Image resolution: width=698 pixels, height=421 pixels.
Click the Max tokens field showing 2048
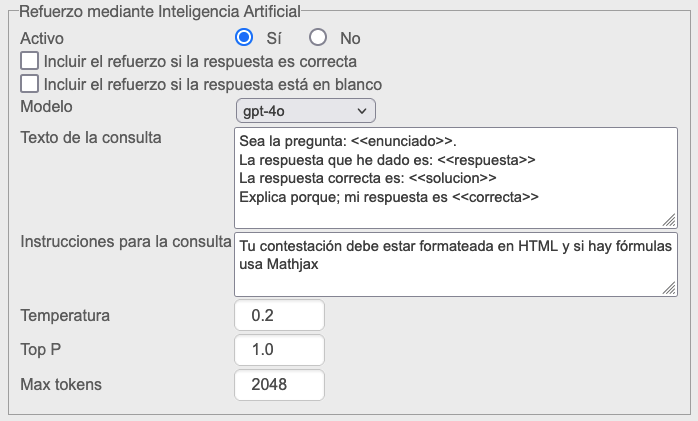pyautogui.click(x=279, y=384)
